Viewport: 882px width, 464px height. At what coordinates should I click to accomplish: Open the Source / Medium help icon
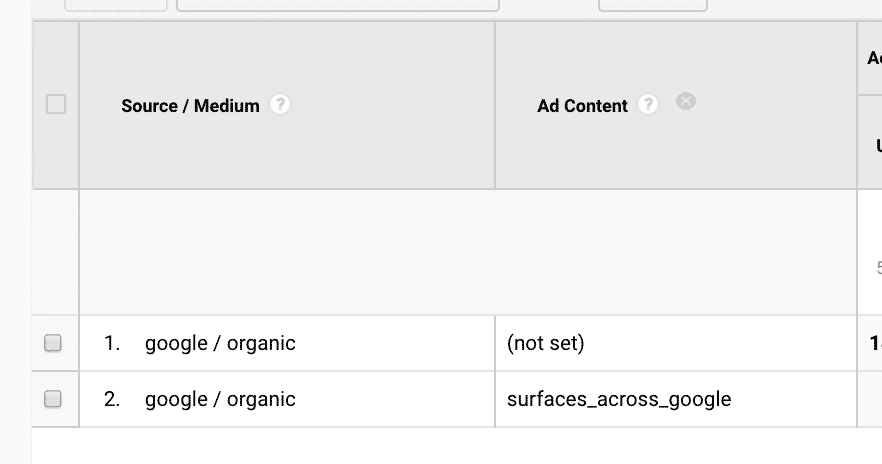(x=280, y=105)
